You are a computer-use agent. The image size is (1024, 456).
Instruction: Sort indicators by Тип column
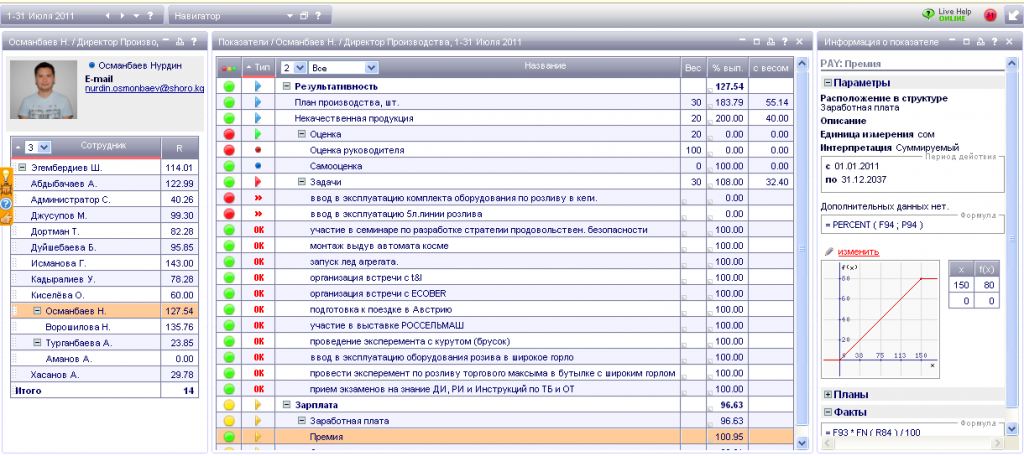coord(258,67)
